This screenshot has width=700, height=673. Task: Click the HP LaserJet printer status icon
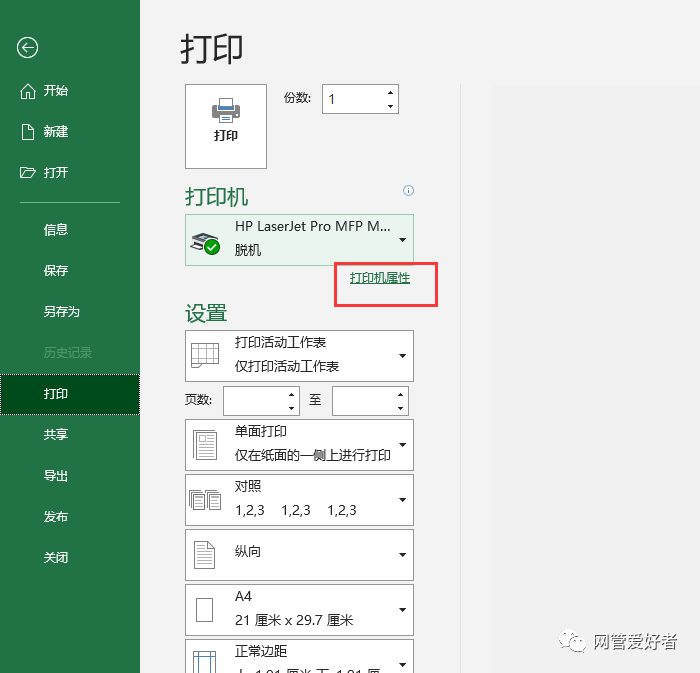click(205, 244)
